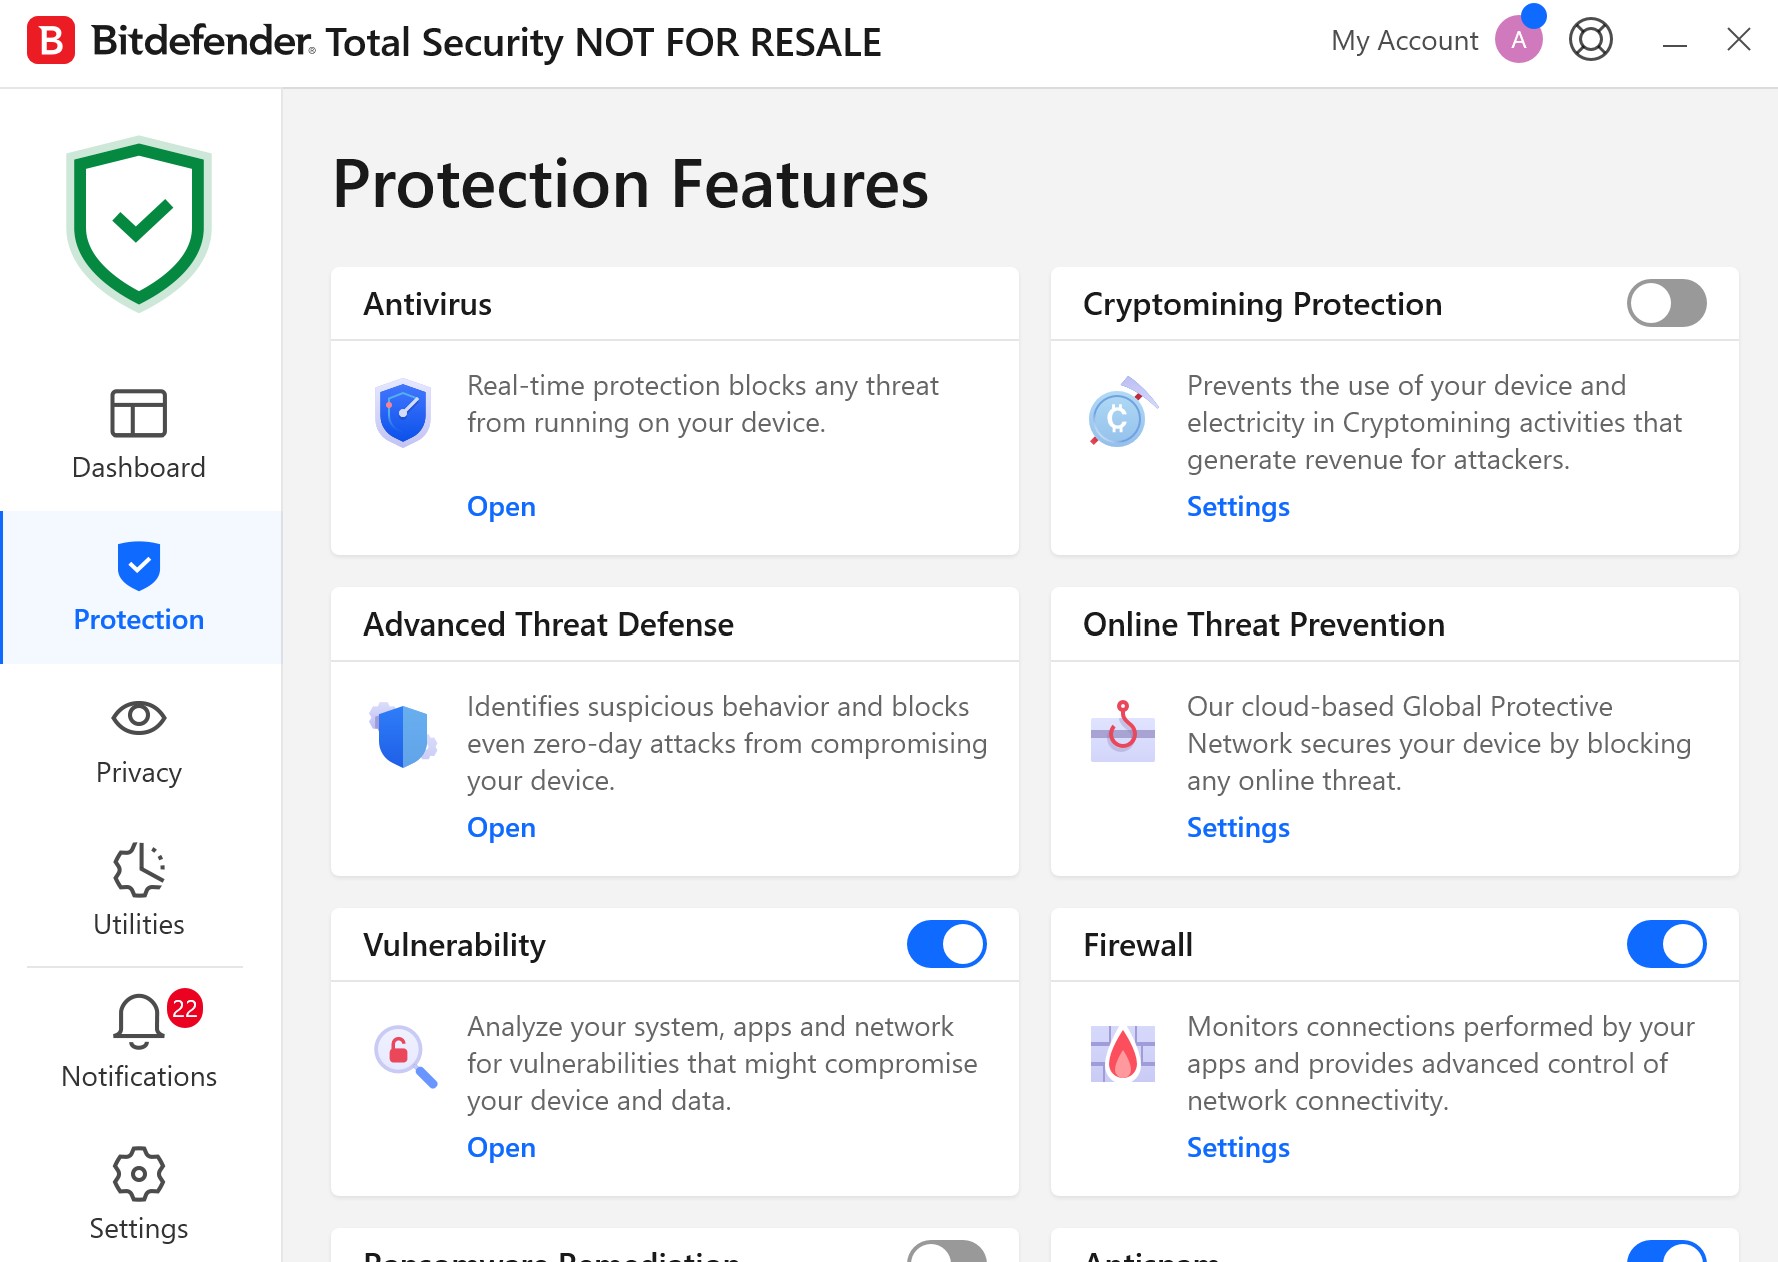The width and height of the screenshot is (1778, 1262).
Task: Enable the Cryptomining Protection toggle
Action: point(1666,303)
